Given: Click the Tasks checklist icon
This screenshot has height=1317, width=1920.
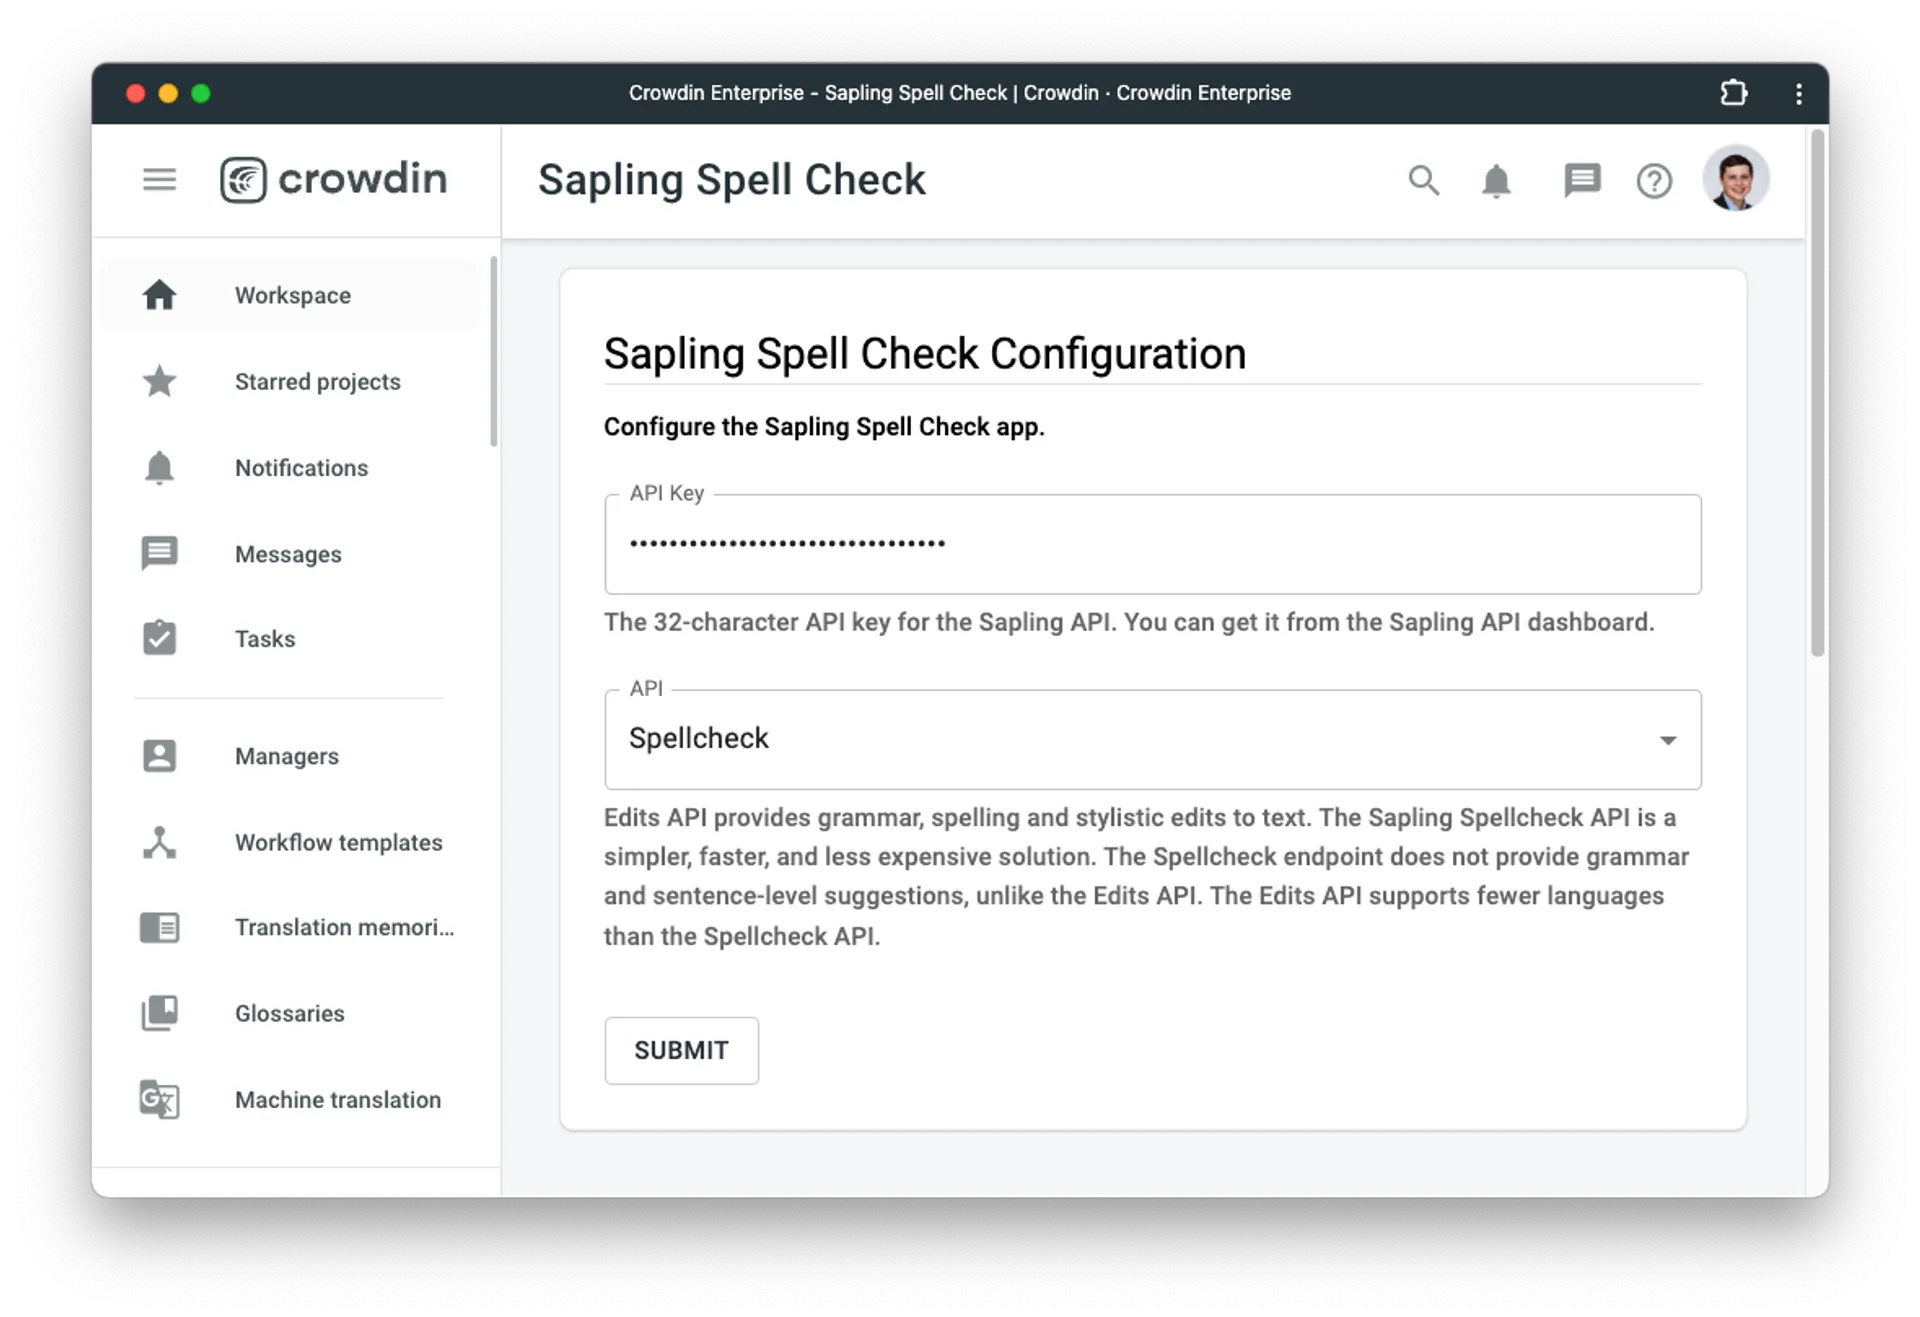Looking at the screenshot, I should pos(158,637).
